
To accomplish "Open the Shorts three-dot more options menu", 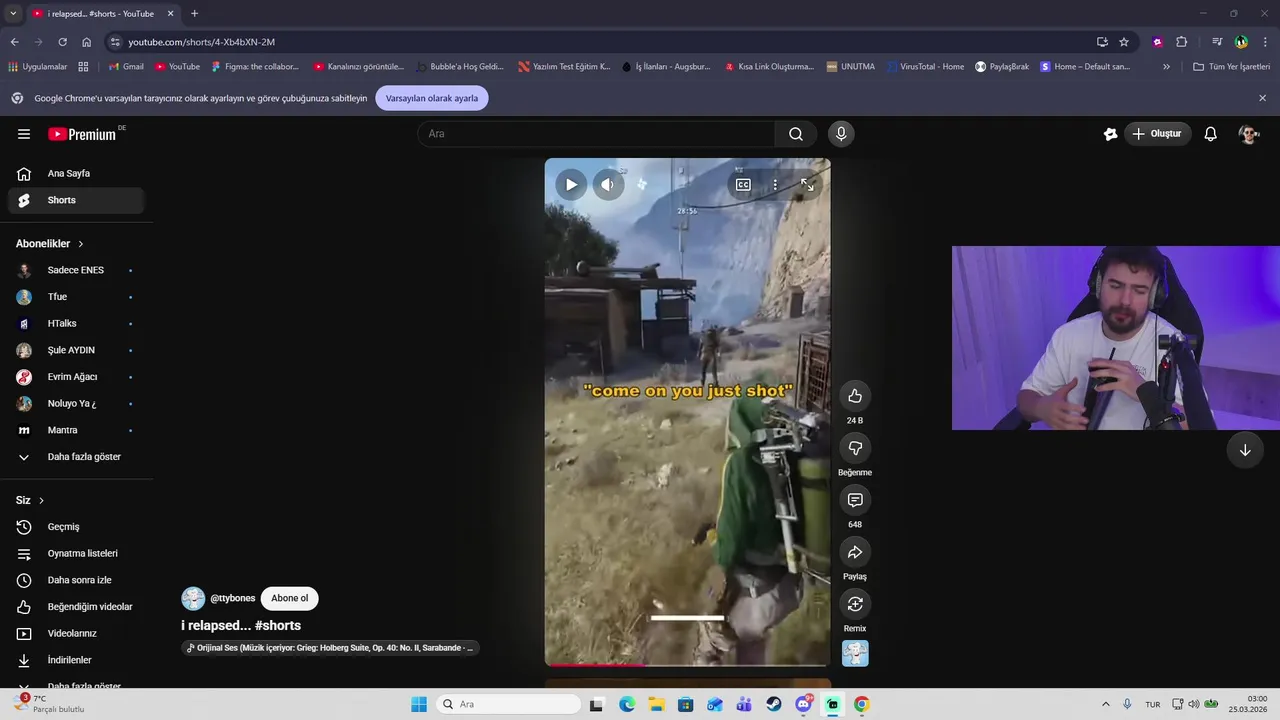I will click(x=775, y=184).
